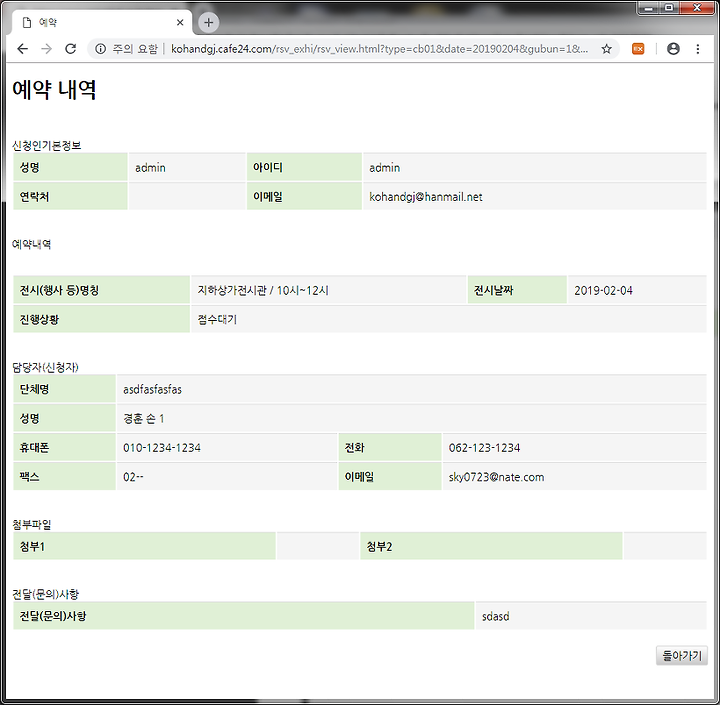Click the 단체명 label cell
The height and width of the screenshot is (705, 720).
[x=64, y=389]
